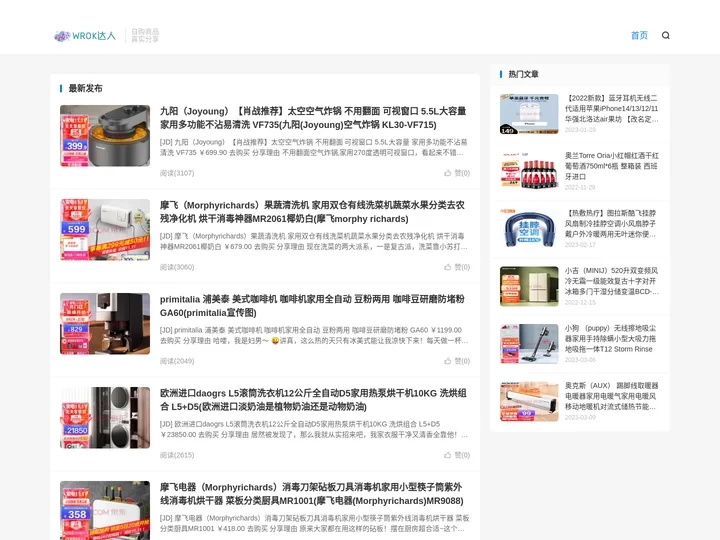Click the 热门文章 section heading

(523, 74)
